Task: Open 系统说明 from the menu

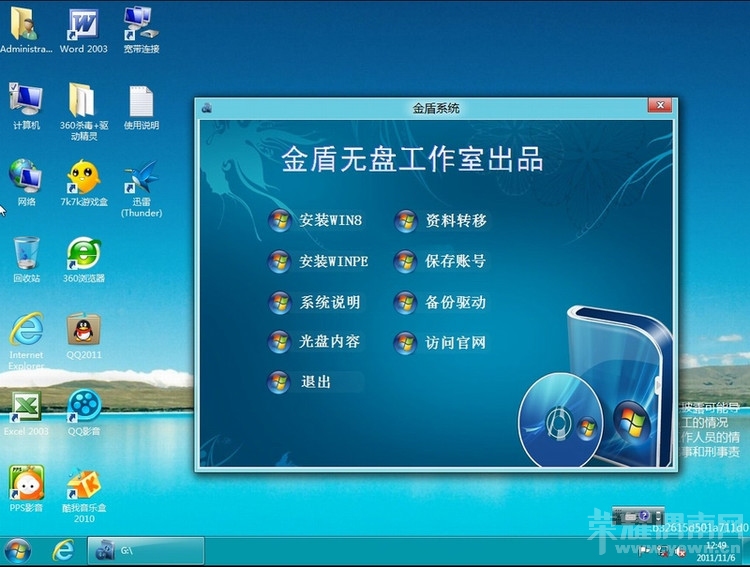Action: click(329, 302)
